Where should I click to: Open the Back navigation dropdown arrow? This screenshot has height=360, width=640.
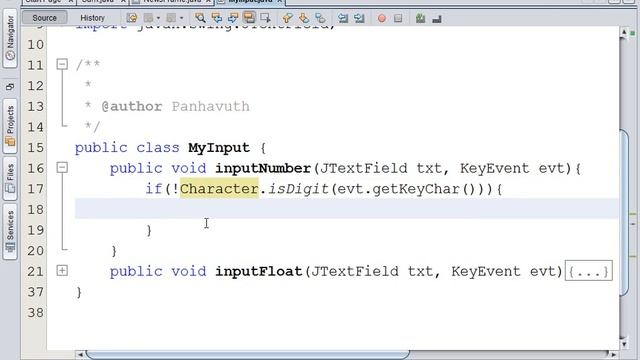158,18
